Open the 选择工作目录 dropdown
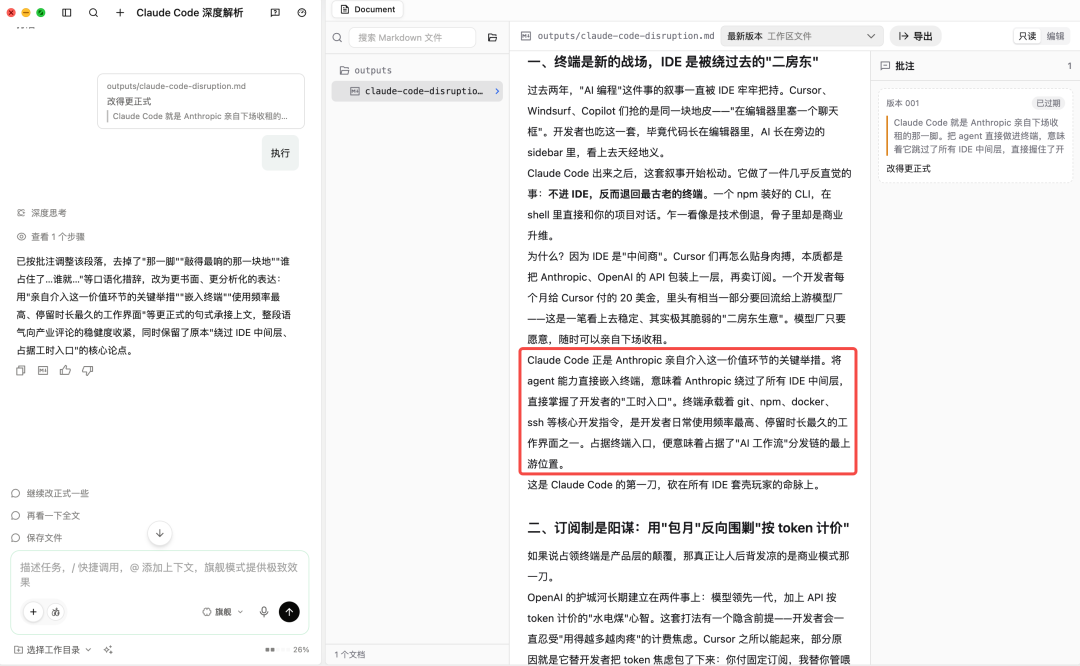Screen dimensions: 1080x666 [x=53, y=649]
